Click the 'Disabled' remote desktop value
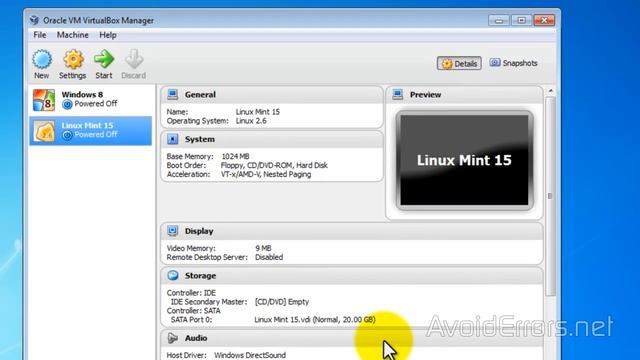 (x=269, y=257)
